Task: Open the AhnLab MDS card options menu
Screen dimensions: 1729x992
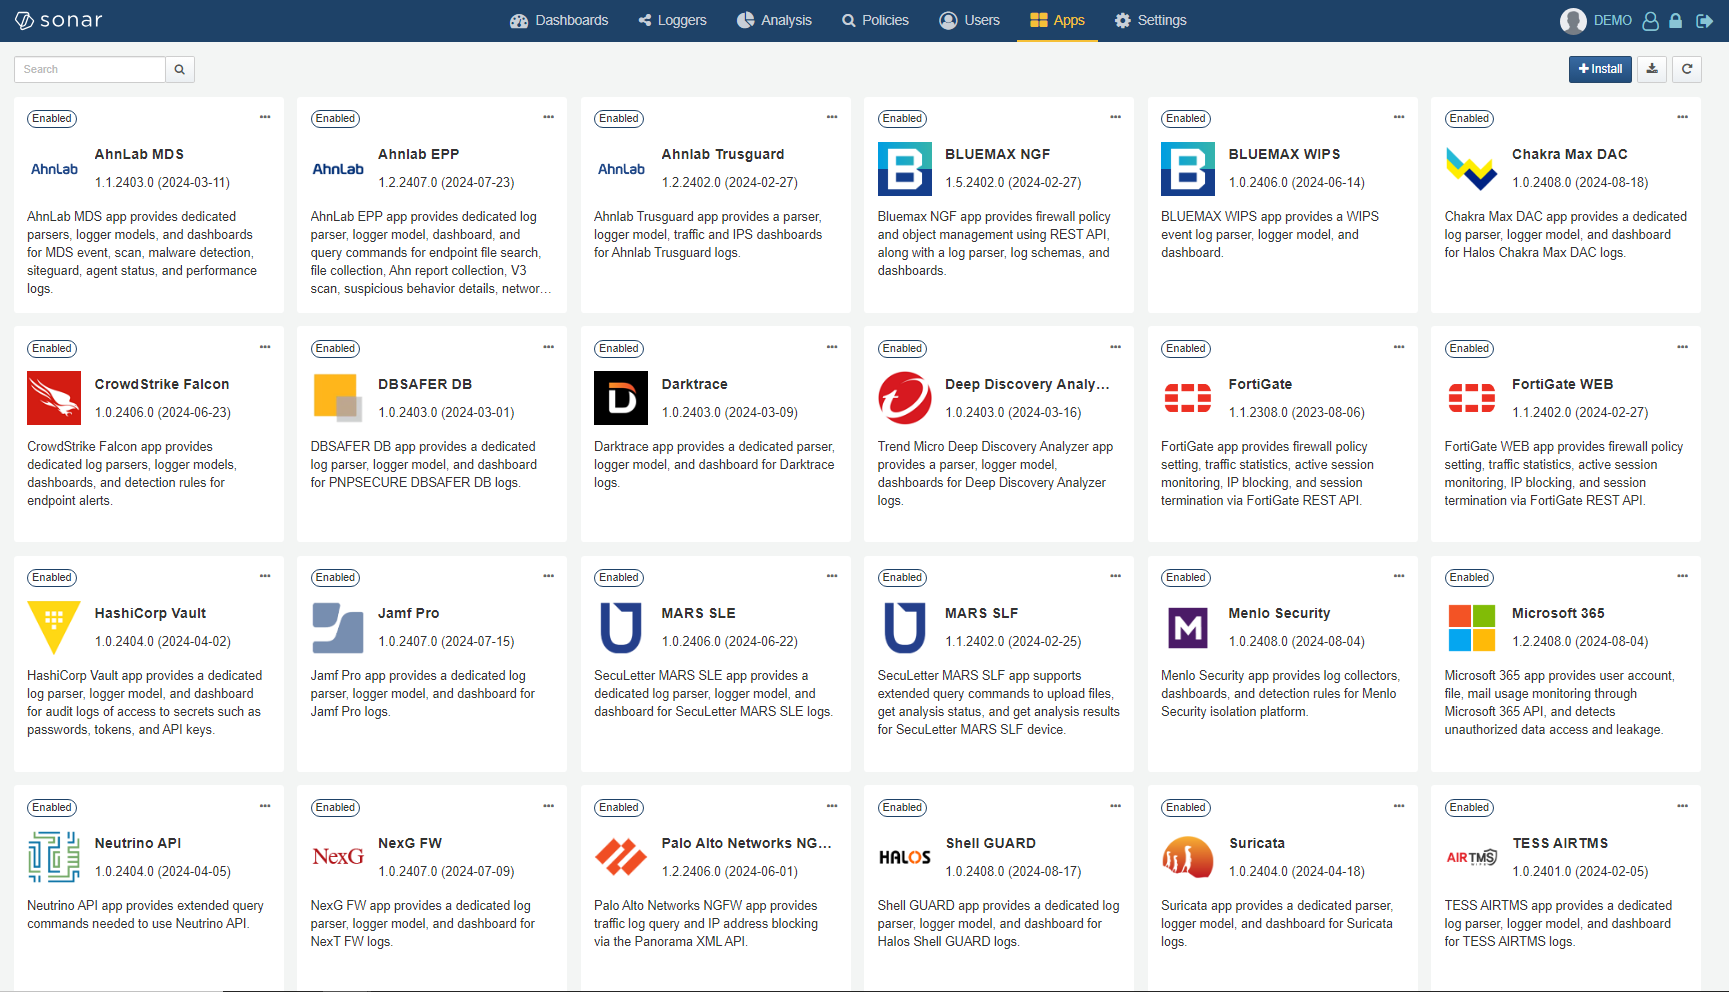Action: coord(265,117)
